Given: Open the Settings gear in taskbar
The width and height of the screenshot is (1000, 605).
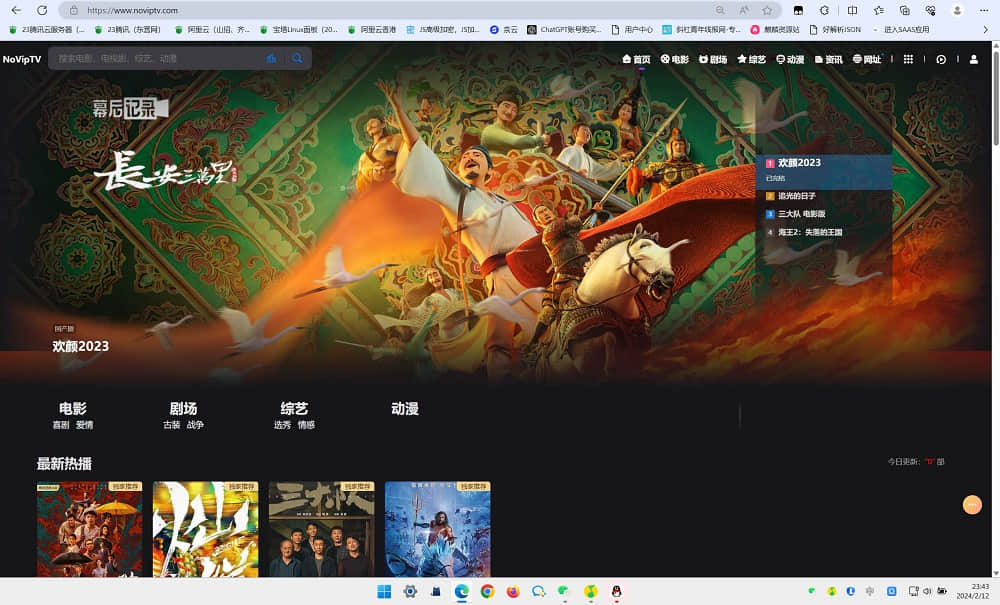Looking at the screenshot, I should click(x=410, y=592).
